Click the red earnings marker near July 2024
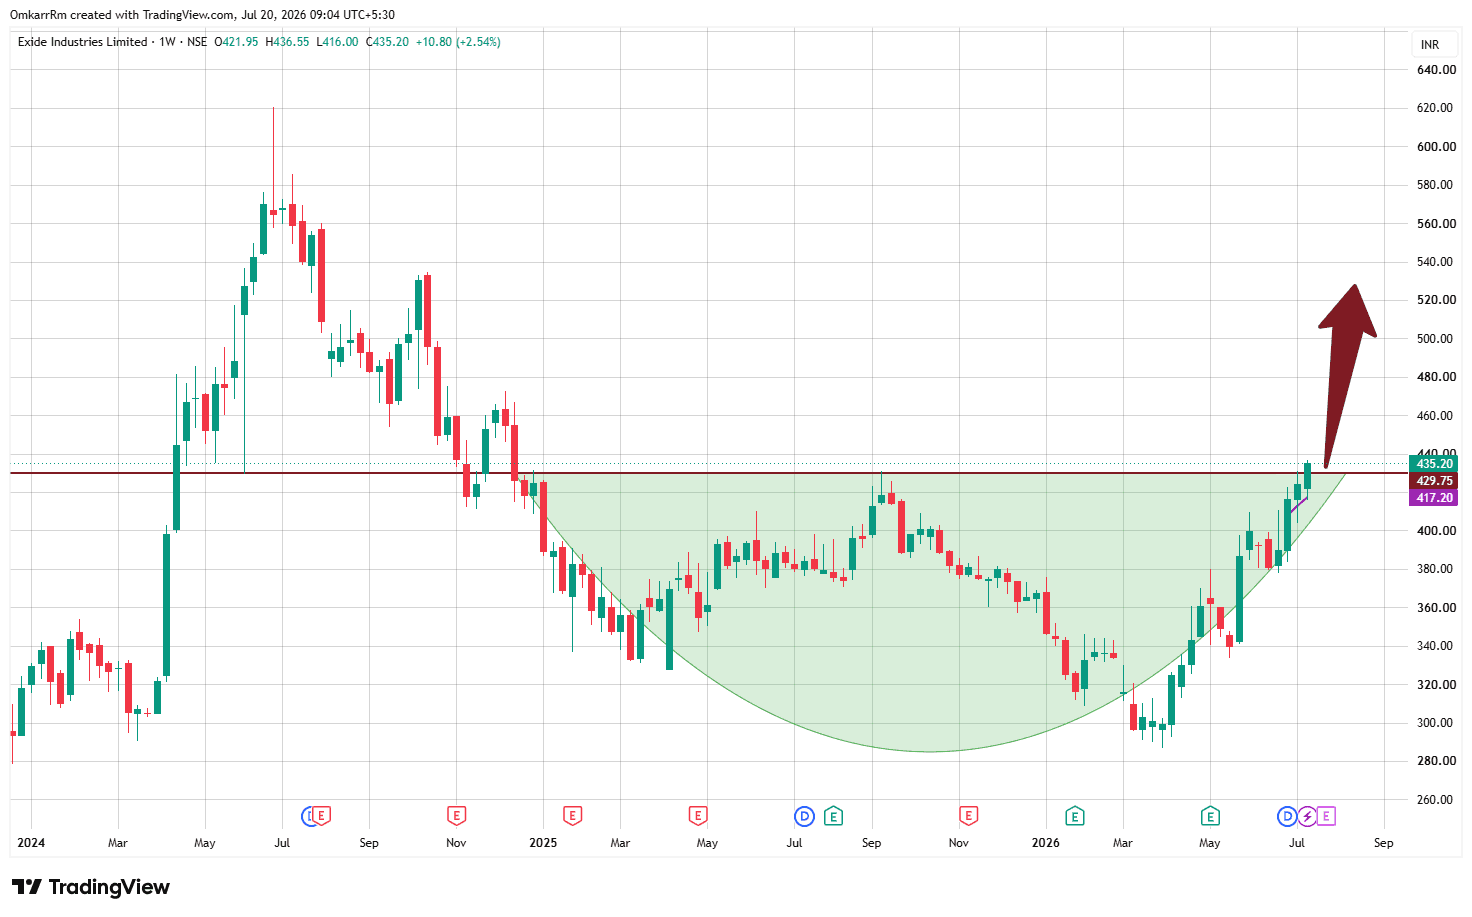 point(321,816)
